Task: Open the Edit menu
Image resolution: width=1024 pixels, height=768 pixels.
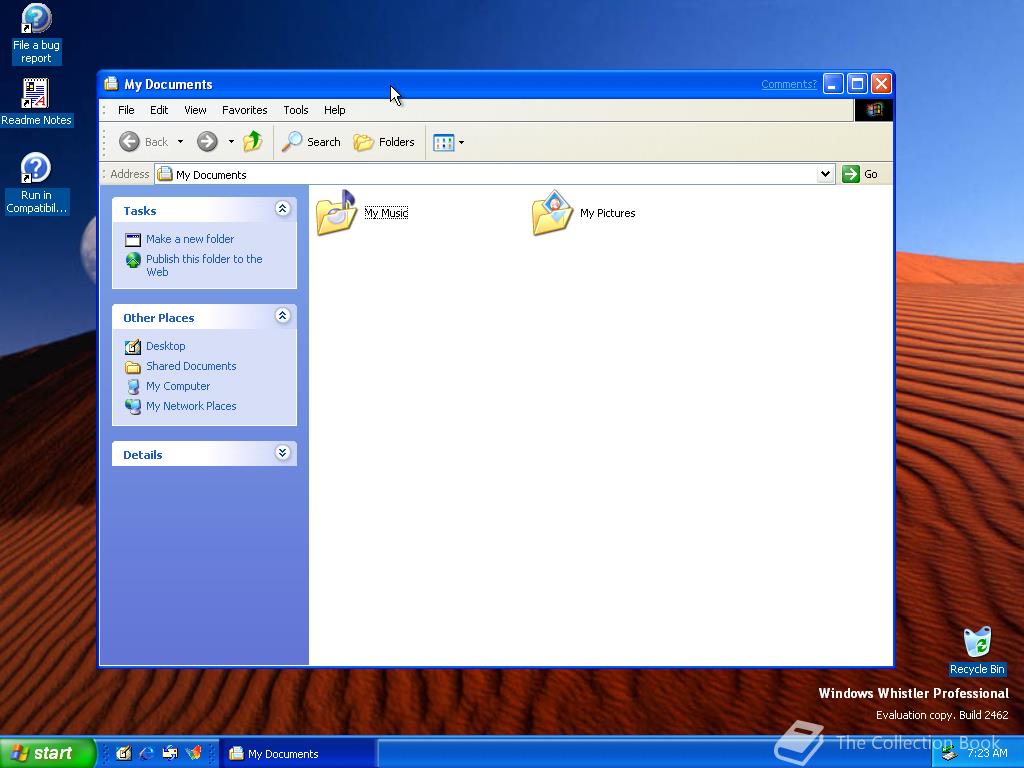Action: (159, 110)
